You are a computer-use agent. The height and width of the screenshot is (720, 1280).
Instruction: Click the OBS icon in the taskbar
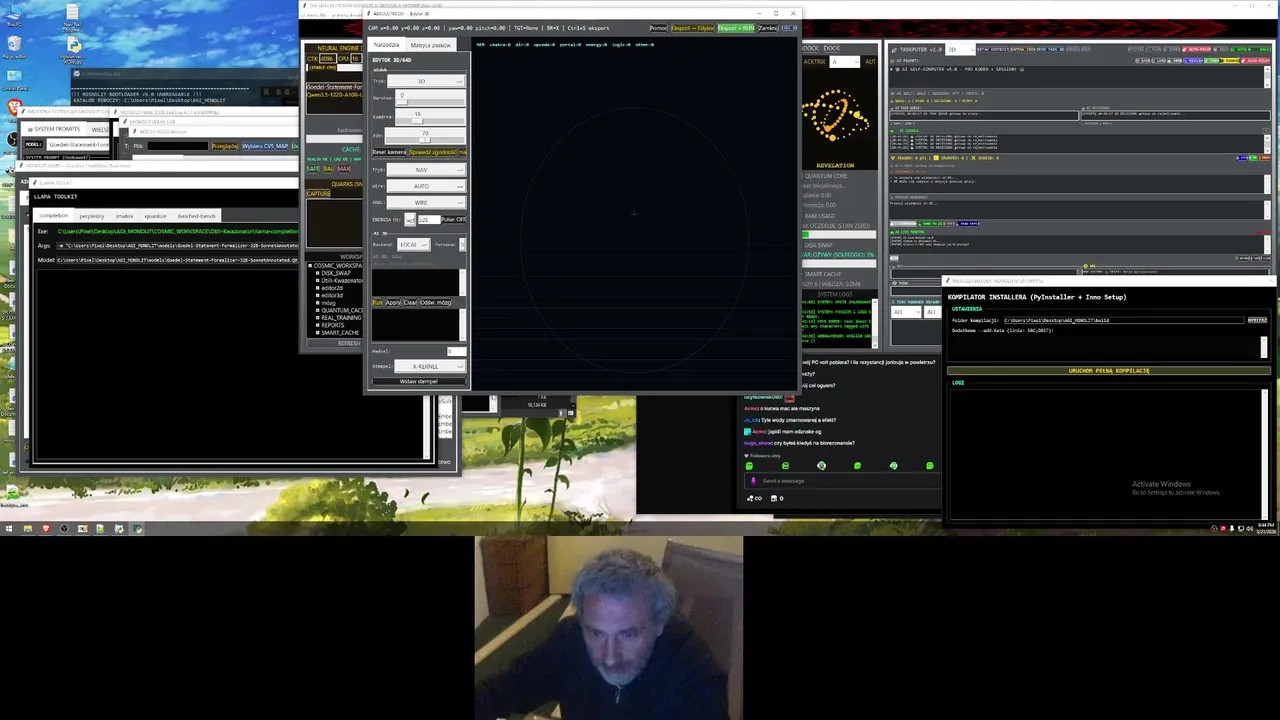tap(64, 528)
